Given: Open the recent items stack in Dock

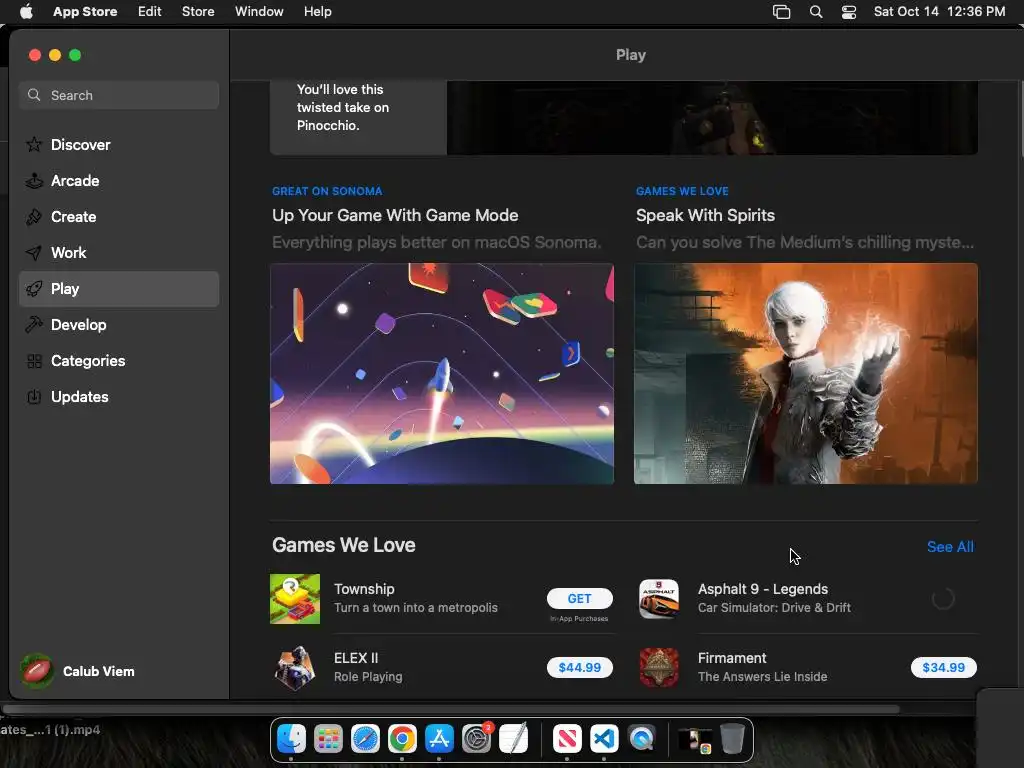Looking at the screenshot, I should tap(695, 739).
